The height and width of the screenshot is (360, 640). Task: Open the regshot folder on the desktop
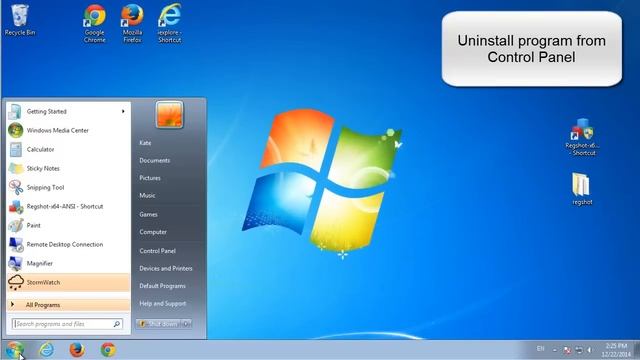click(x=582, y=189)
